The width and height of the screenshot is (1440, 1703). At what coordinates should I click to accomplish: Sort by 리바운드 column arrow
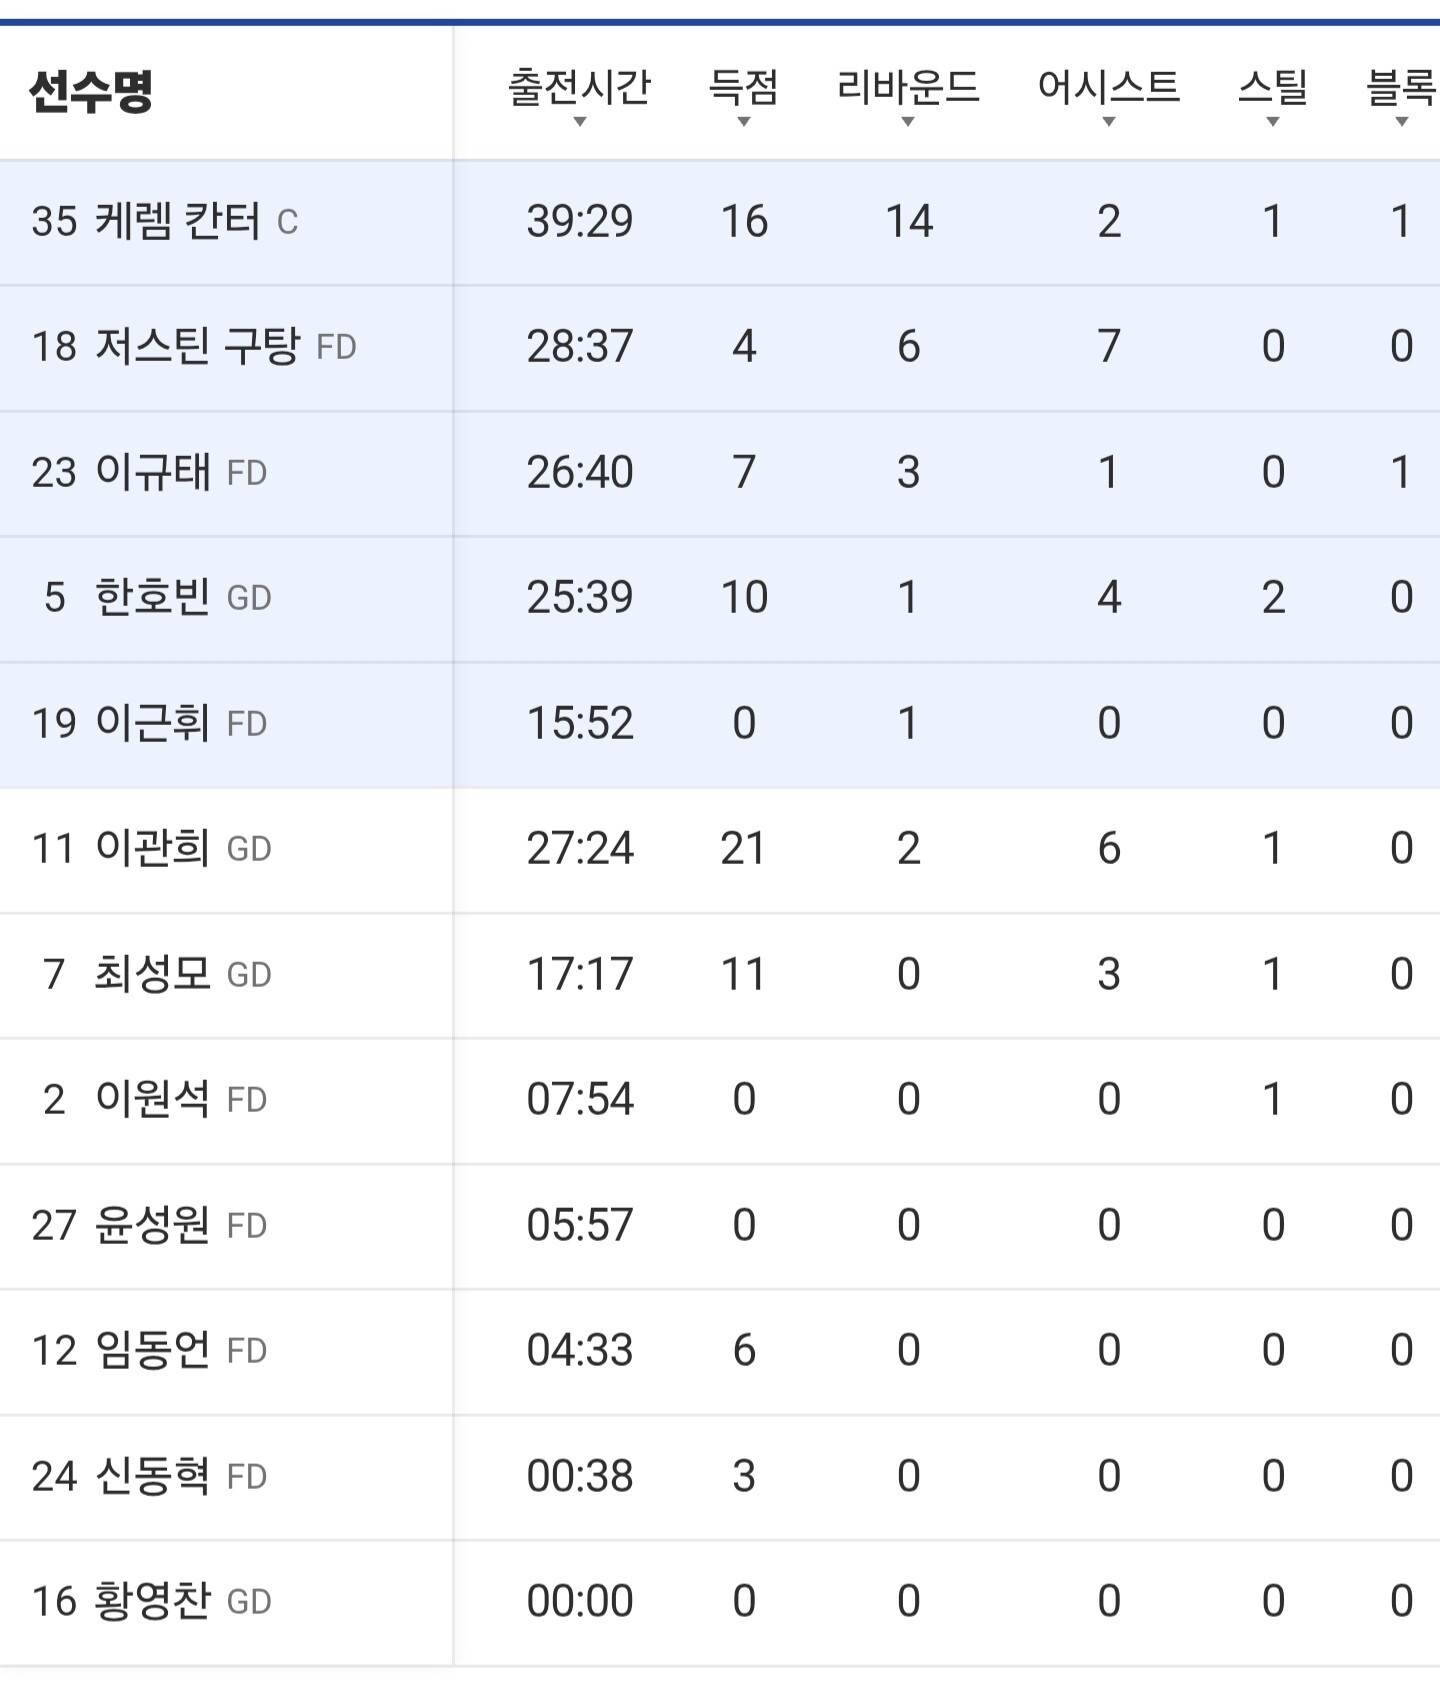click(907, 122)
